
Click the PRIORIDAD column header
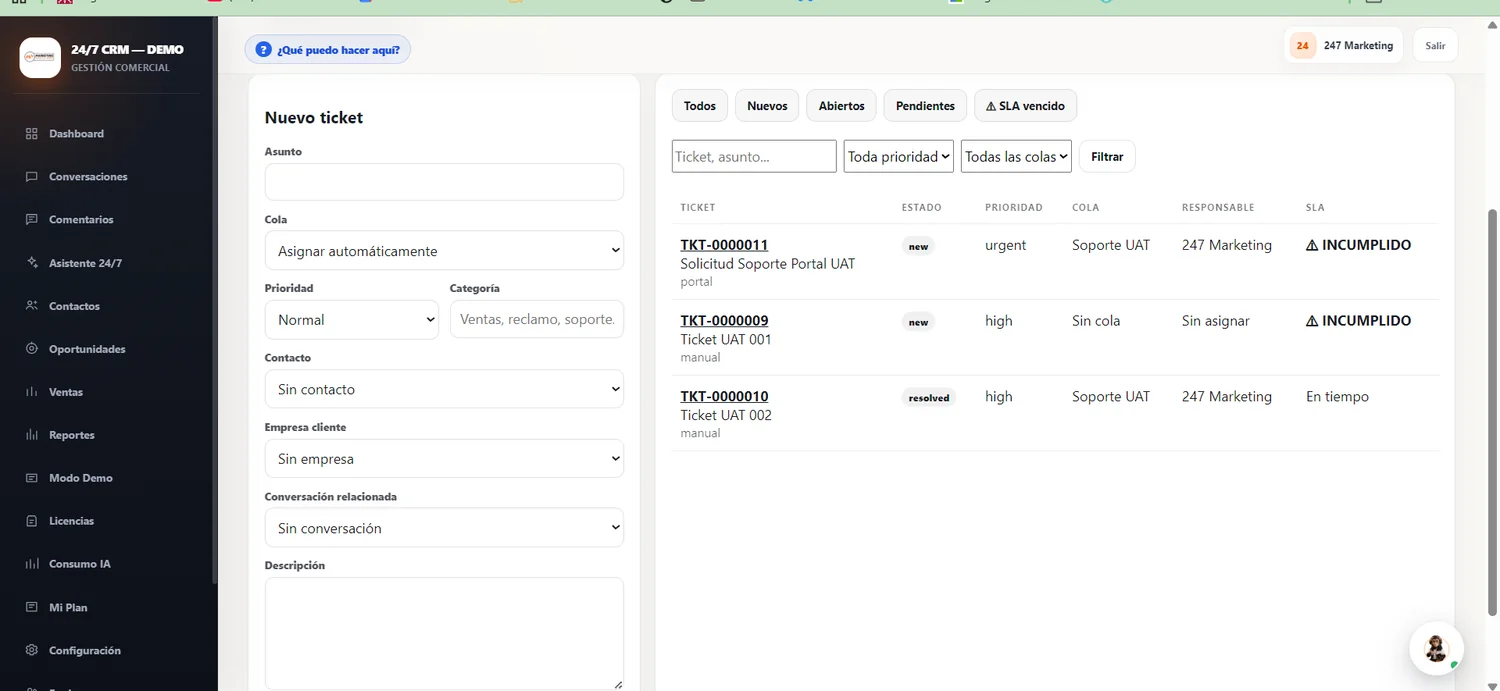[1013, 208]
